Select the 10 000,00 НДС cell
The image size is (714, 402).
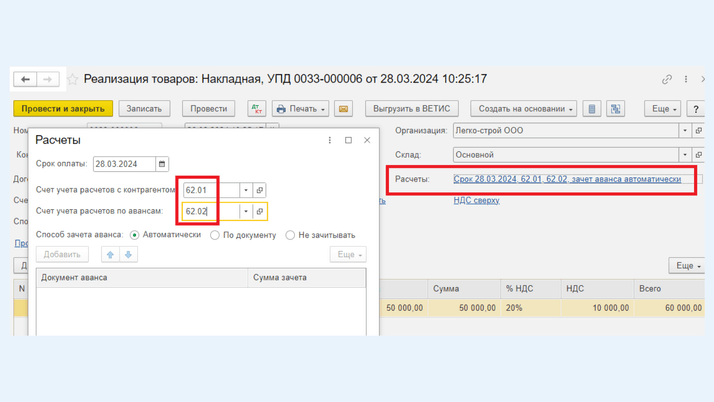point(597,308)
